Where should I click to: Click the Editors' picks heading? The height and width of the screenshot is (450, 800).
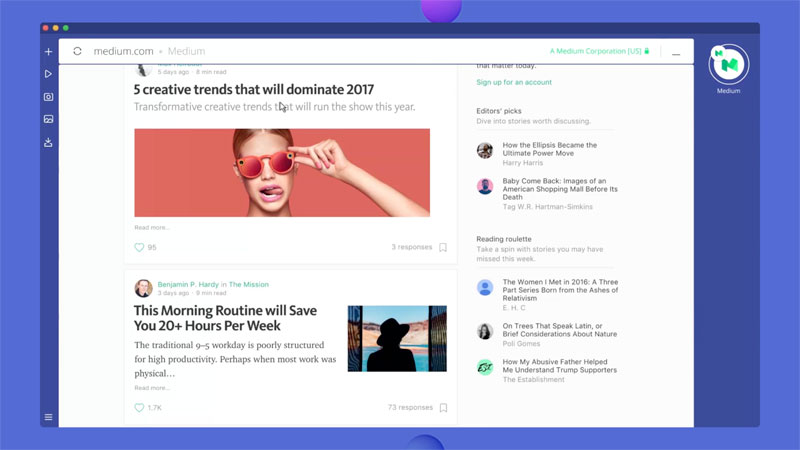click(x=498, y=111)
